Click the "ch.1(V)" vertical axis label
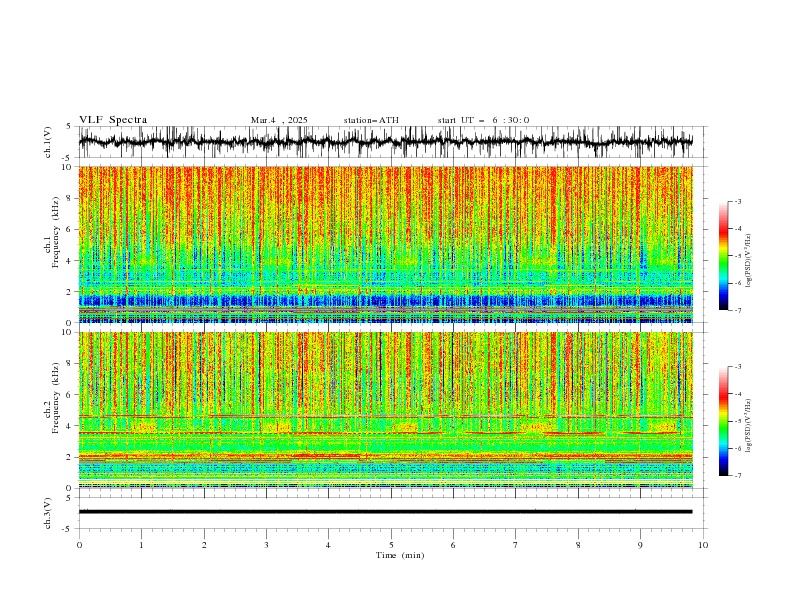 click(48, 142)
